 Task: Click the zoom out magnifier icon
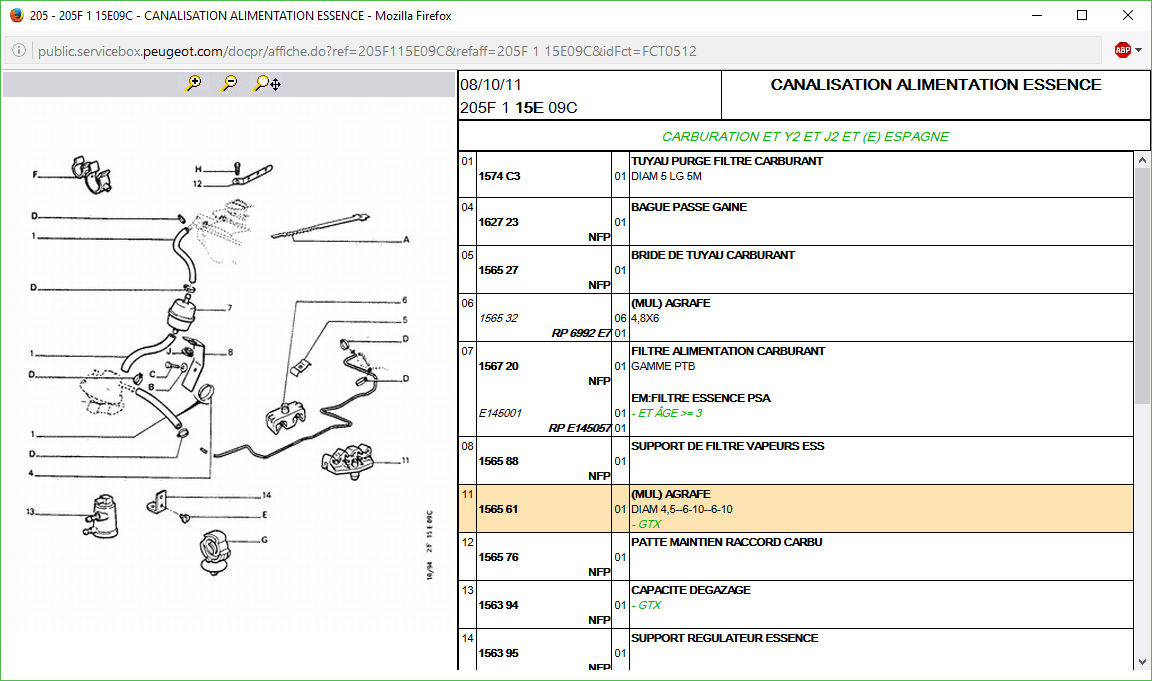click(x=229, y=84)
